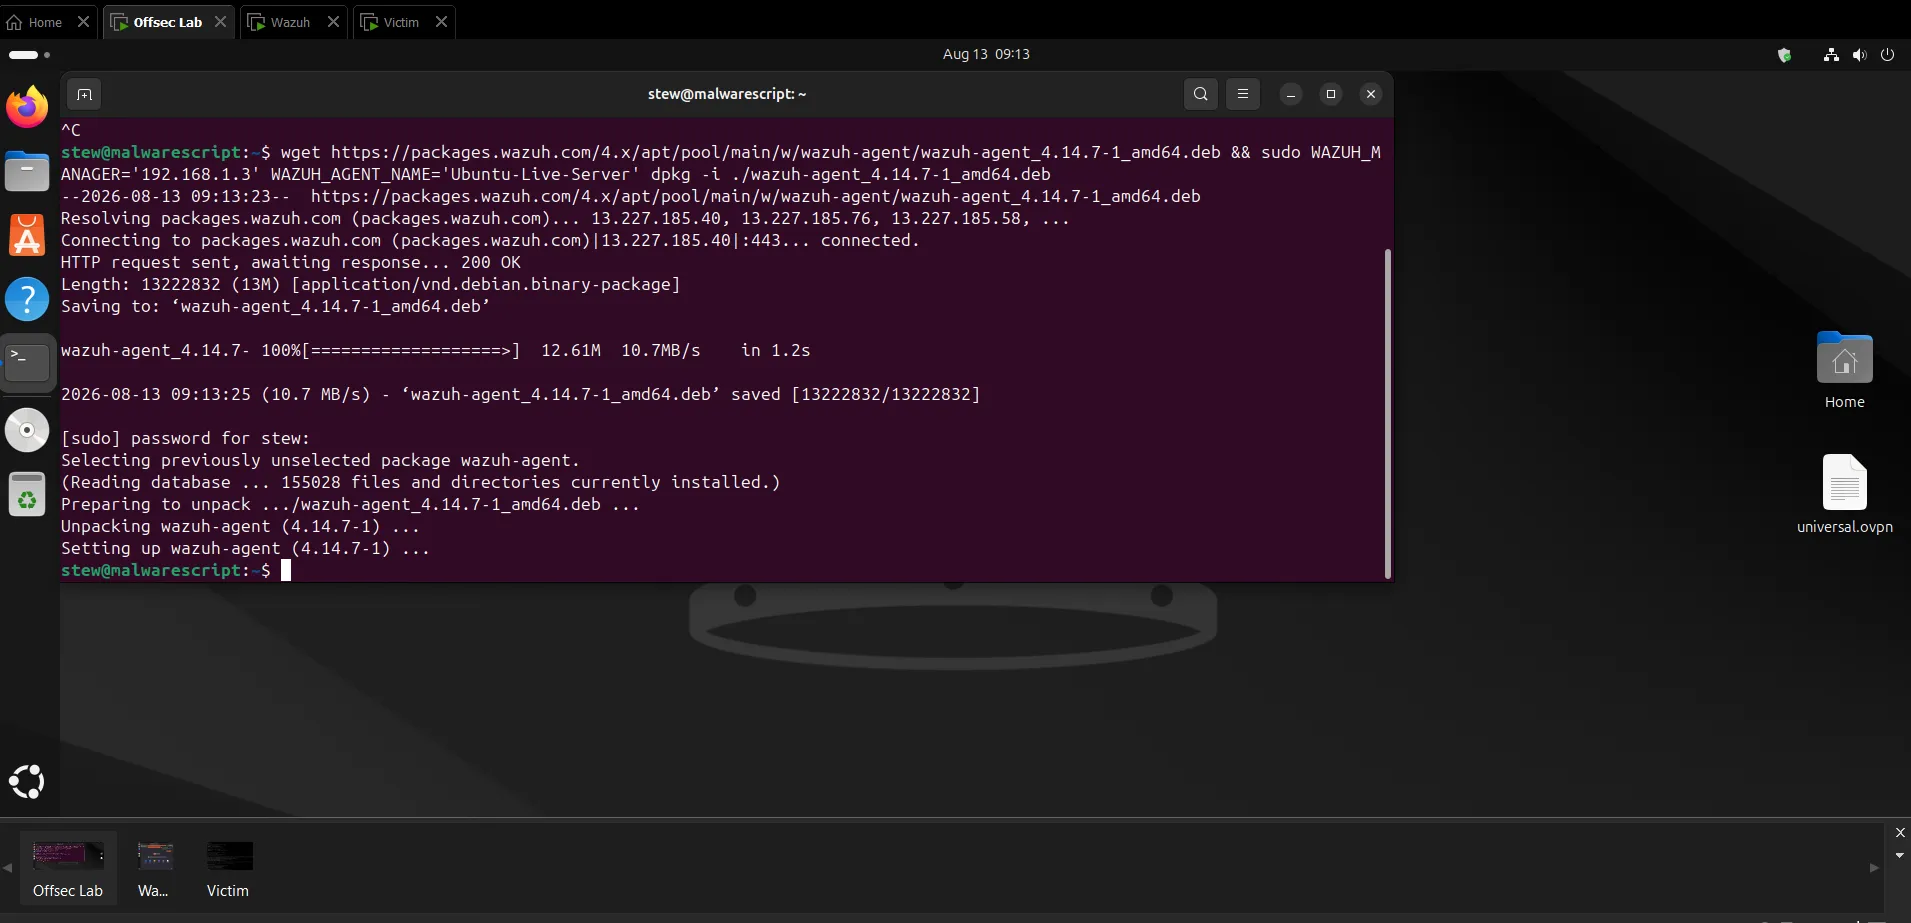The height and width of the screenshot is (923, 1911).
Task: Open the clock showing Aug 13 09:13
Action: point(986,54)
